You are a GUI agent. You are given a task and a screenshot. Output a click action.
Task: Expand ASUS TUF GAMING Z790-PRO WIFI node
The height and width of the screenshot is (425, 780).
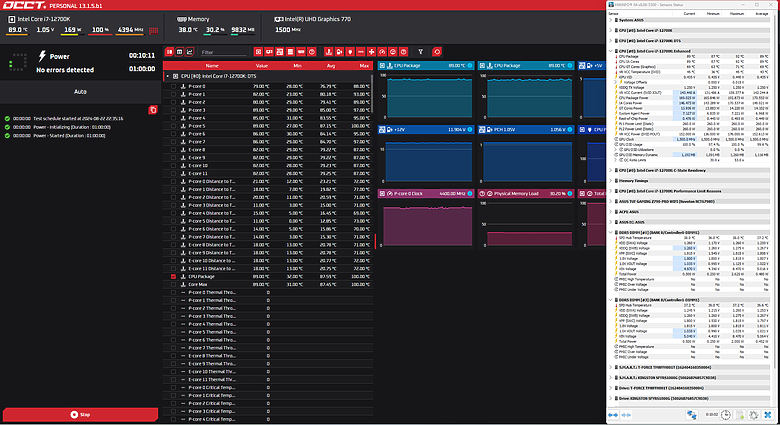(610, 202)
